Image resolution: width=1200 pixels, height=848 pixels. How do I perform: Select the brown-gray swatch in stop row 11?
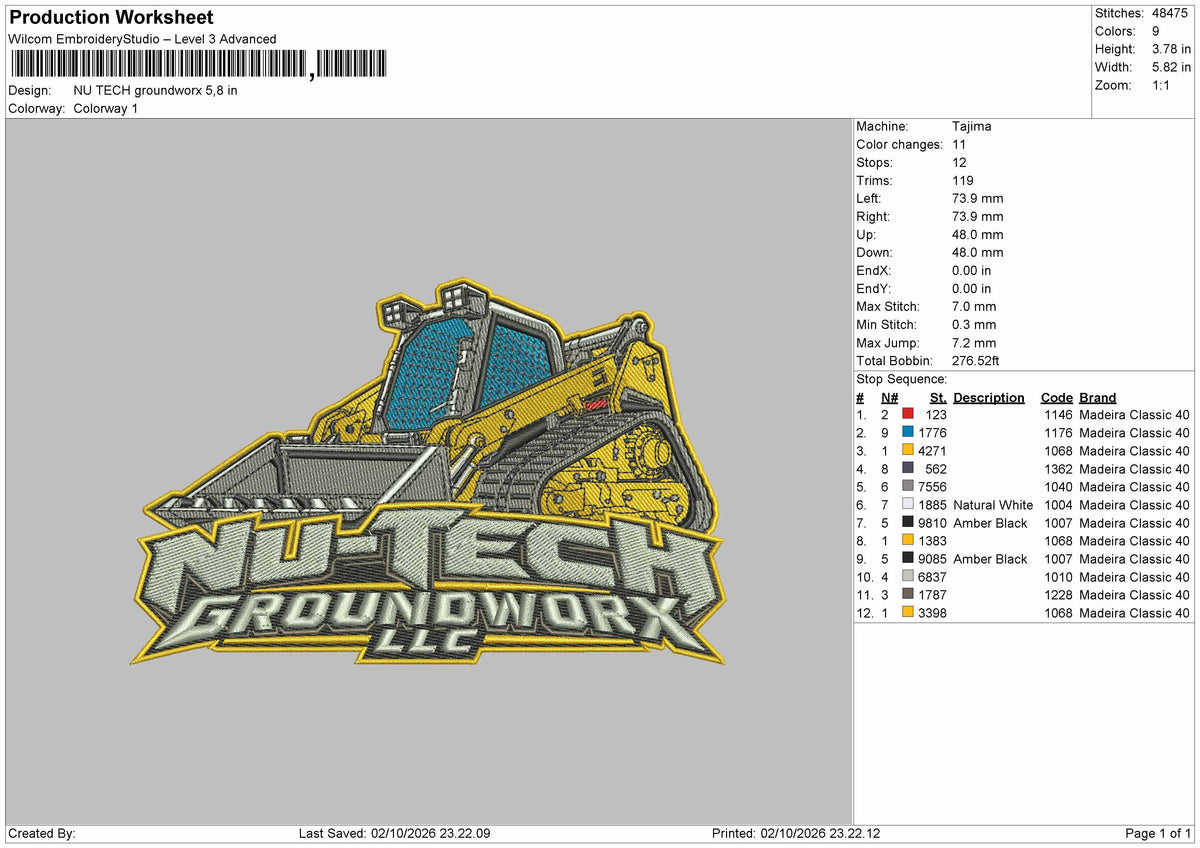[x=907, y=594]
